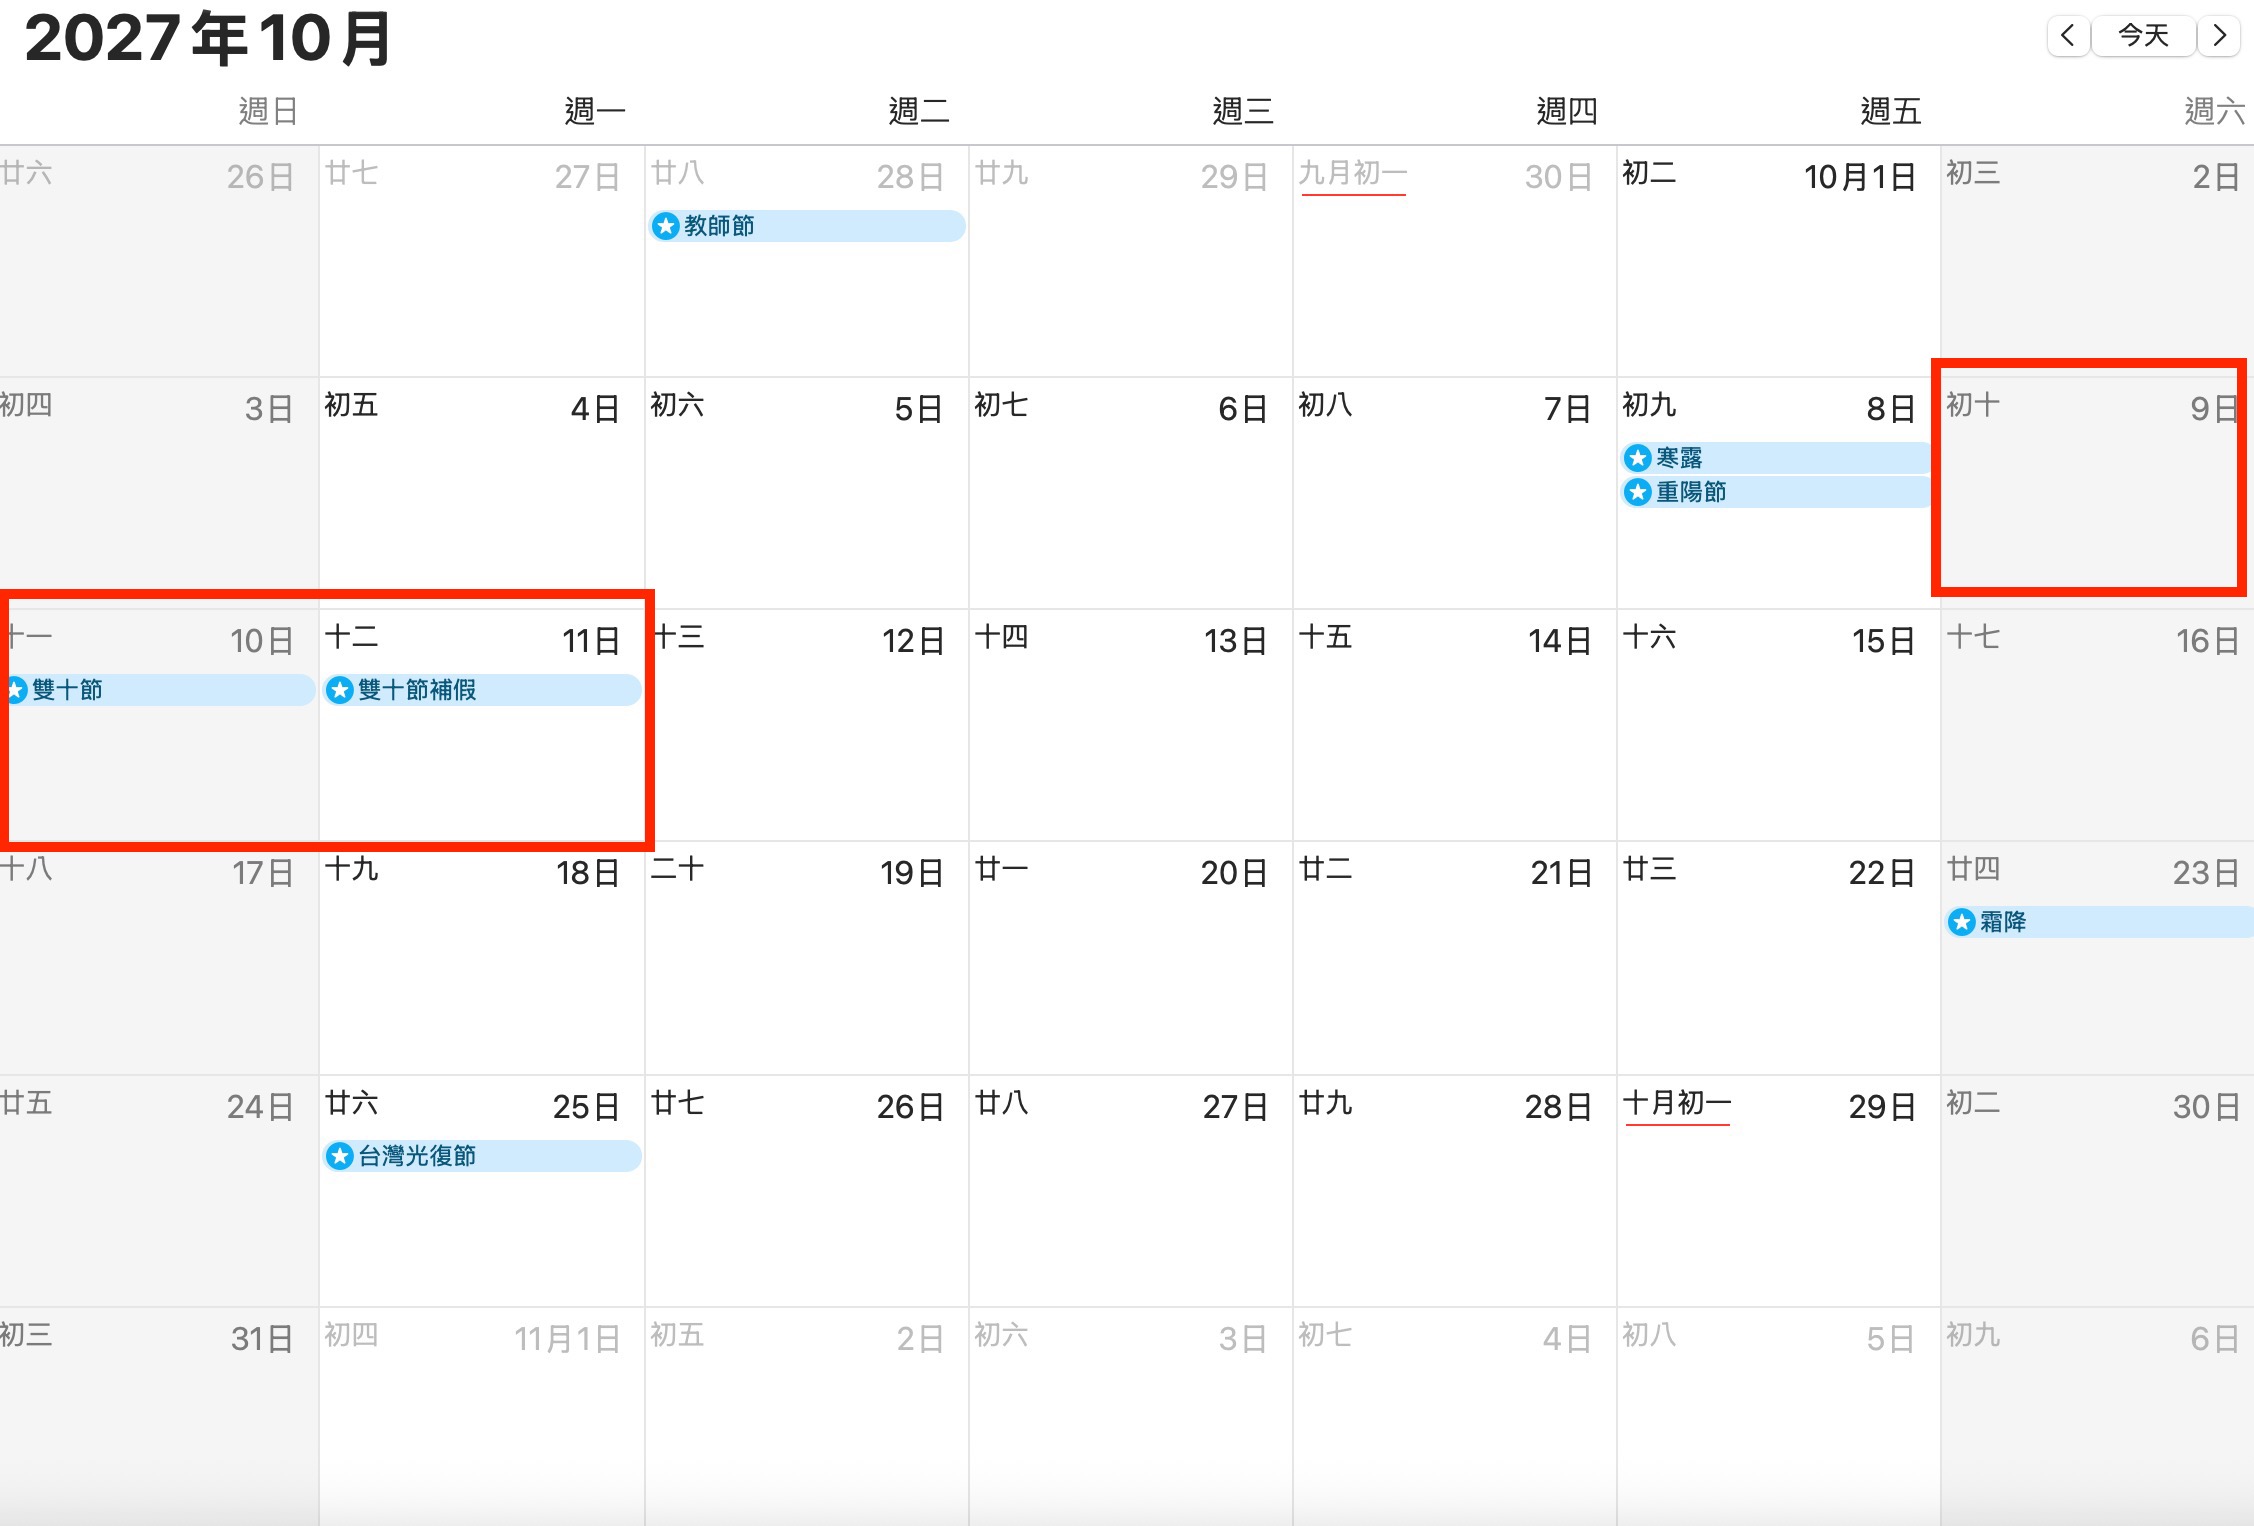Image resolution: width=2254 pixels, height=1526 pixels.
Task: Select the November date 3日 labeled 初六
Action: point(1243,1339)
